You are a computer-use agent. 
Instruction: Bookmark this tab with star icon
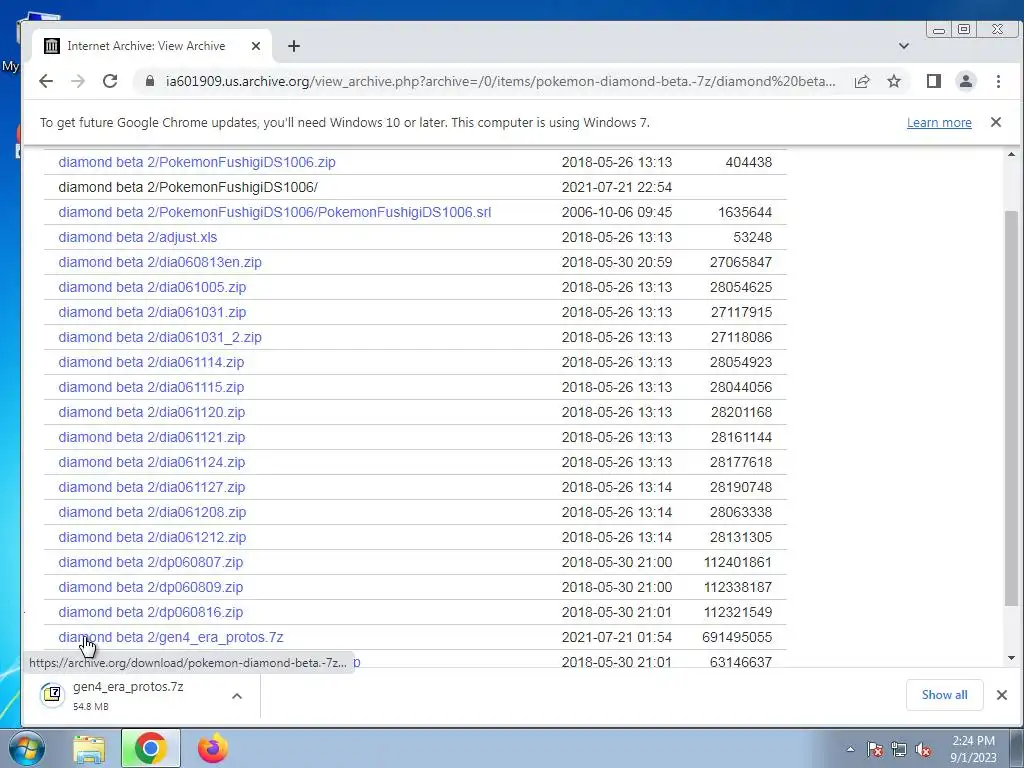pos(894,81)
